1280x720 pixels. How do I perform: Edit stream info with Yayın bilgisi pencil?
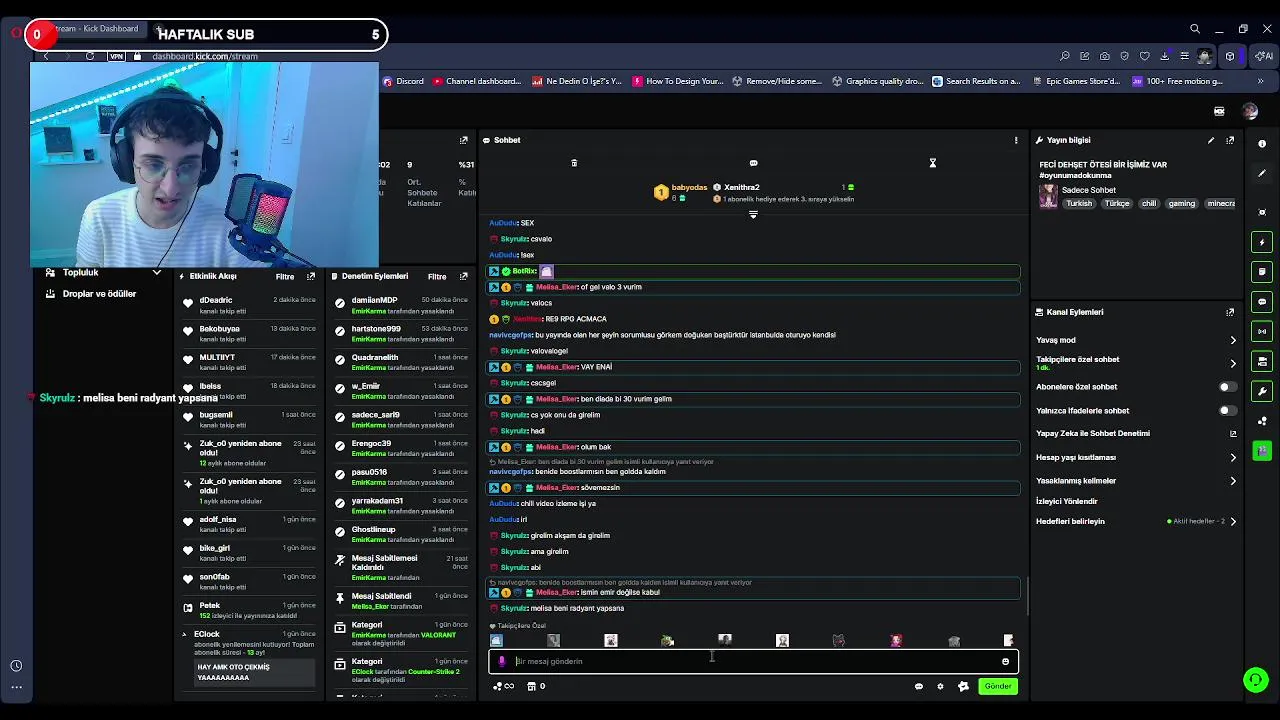click(x=1211, y=140)
